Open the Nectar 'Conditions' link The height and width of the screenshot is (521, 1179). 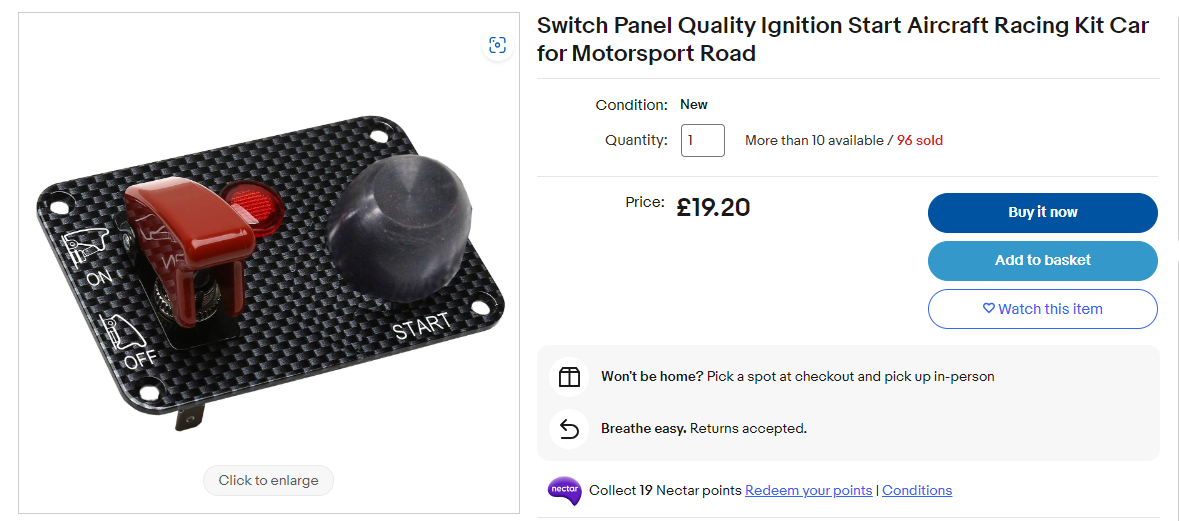pos(916,490)
